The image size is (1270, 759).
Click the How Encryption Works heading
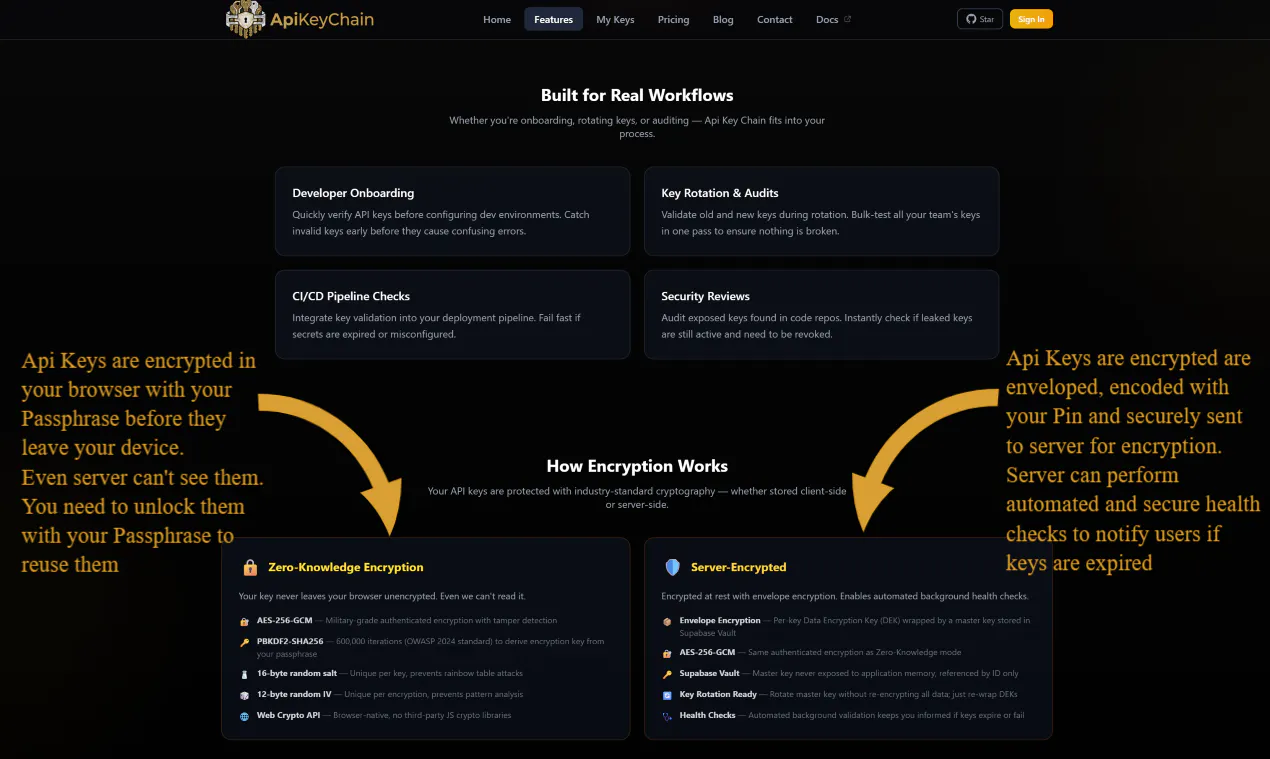click(x=637, y=466)
